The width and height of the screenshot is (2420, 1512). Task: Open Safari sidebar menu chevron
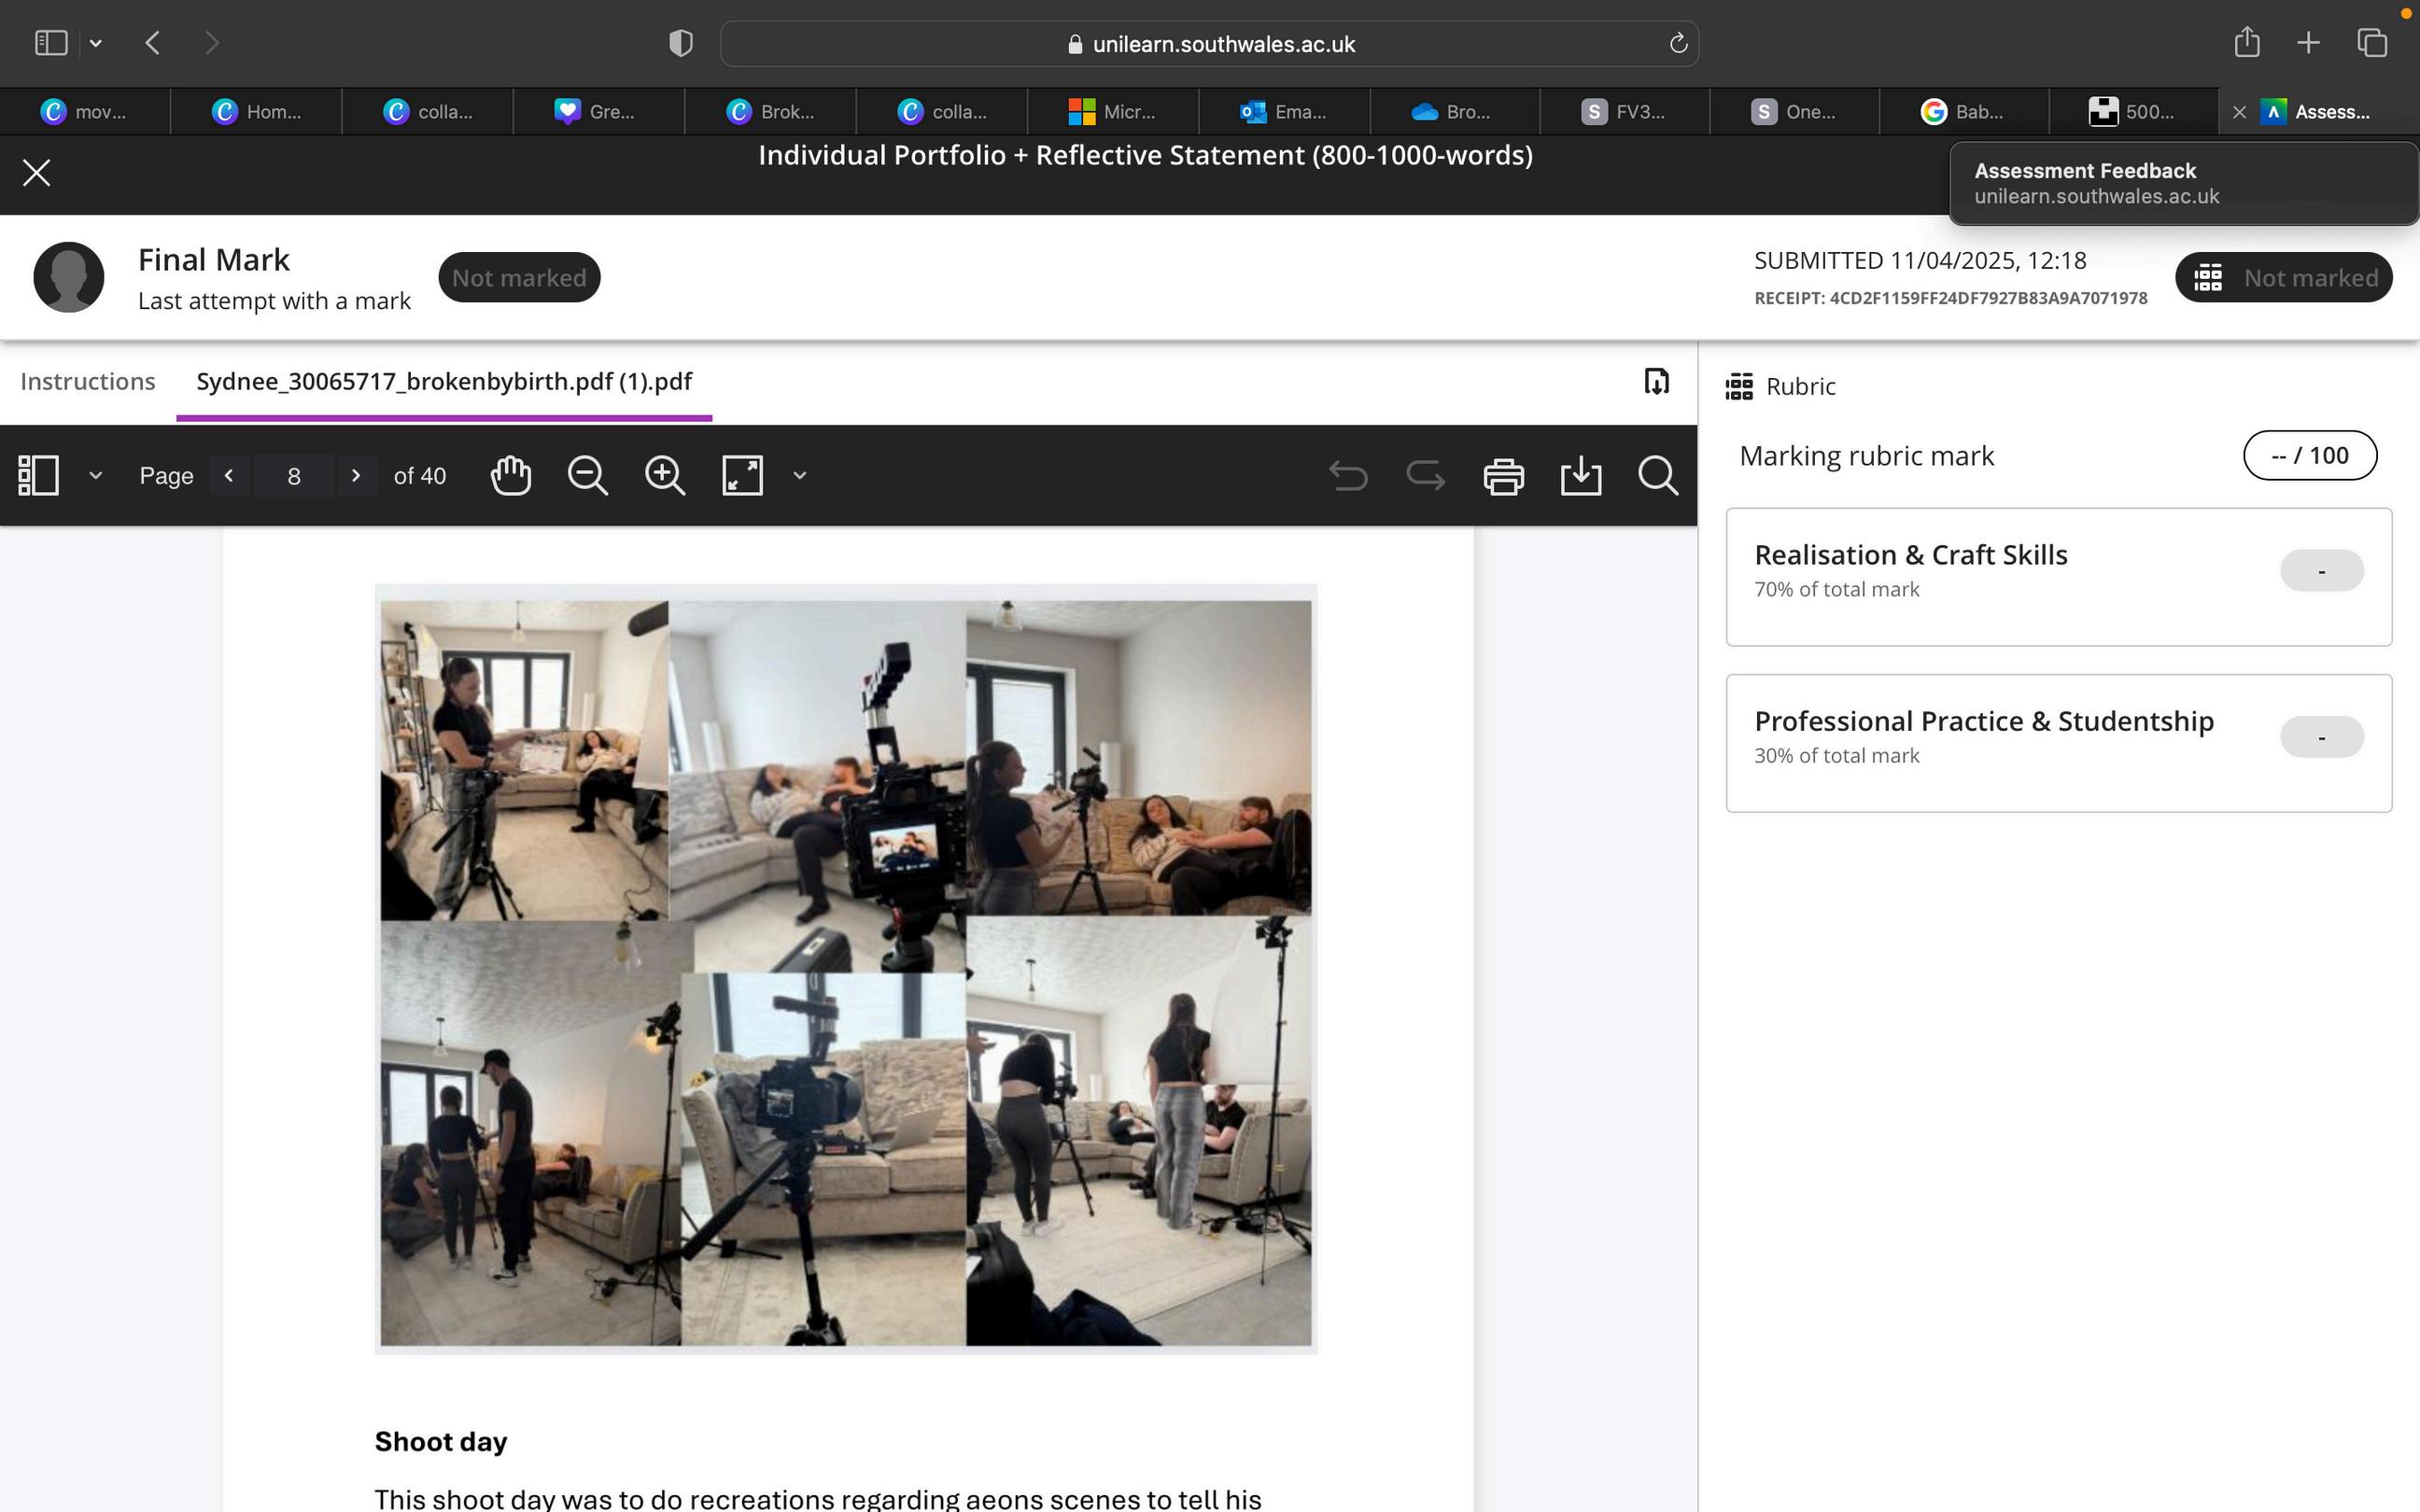pyautogui.click(x=96, y=43)
